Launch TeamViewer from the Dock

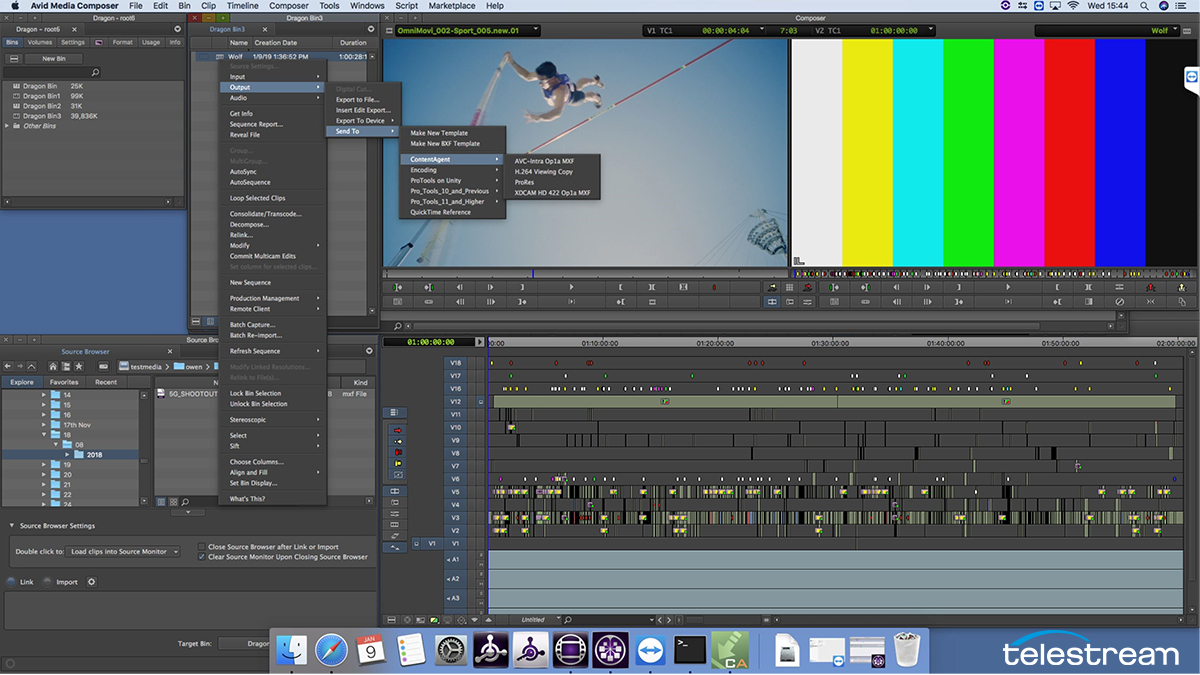click(649, 650)
